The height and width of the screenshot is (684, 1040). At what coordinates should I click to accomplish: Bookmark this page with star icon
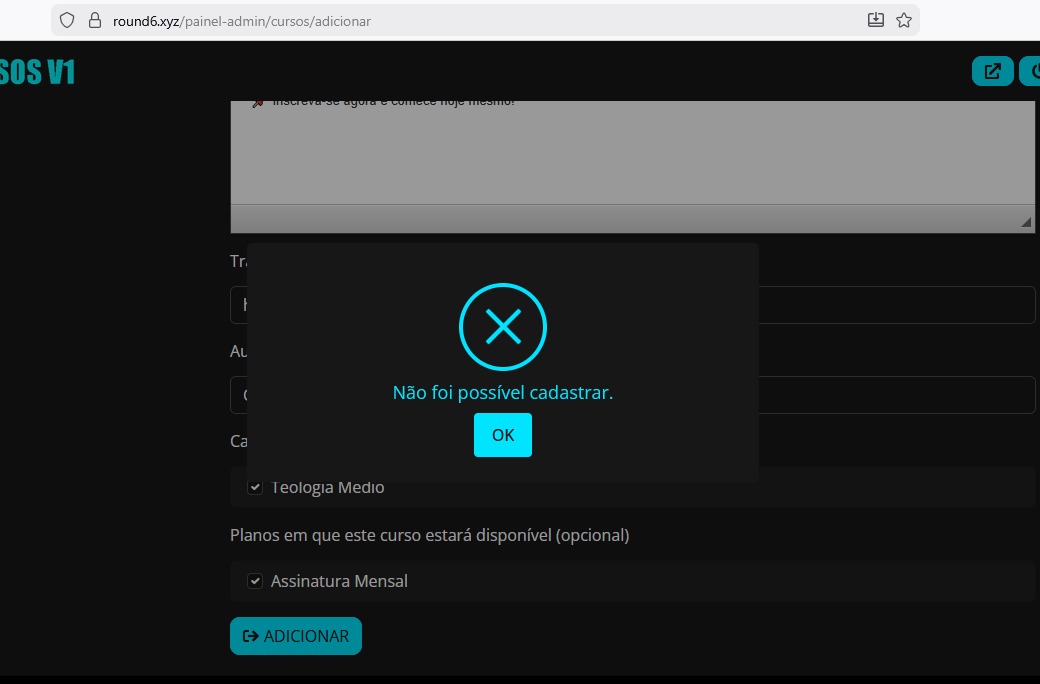pyautogui.click(x=904, y=20)
